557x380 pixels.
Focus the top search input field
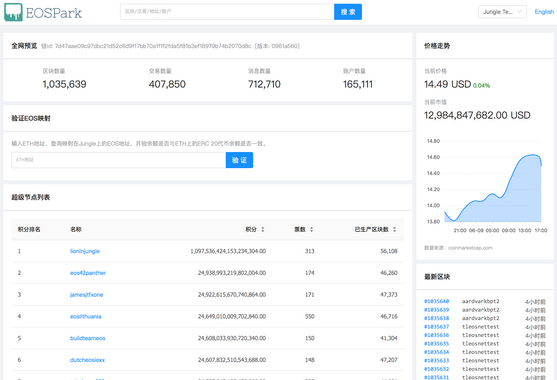point(227,12)
